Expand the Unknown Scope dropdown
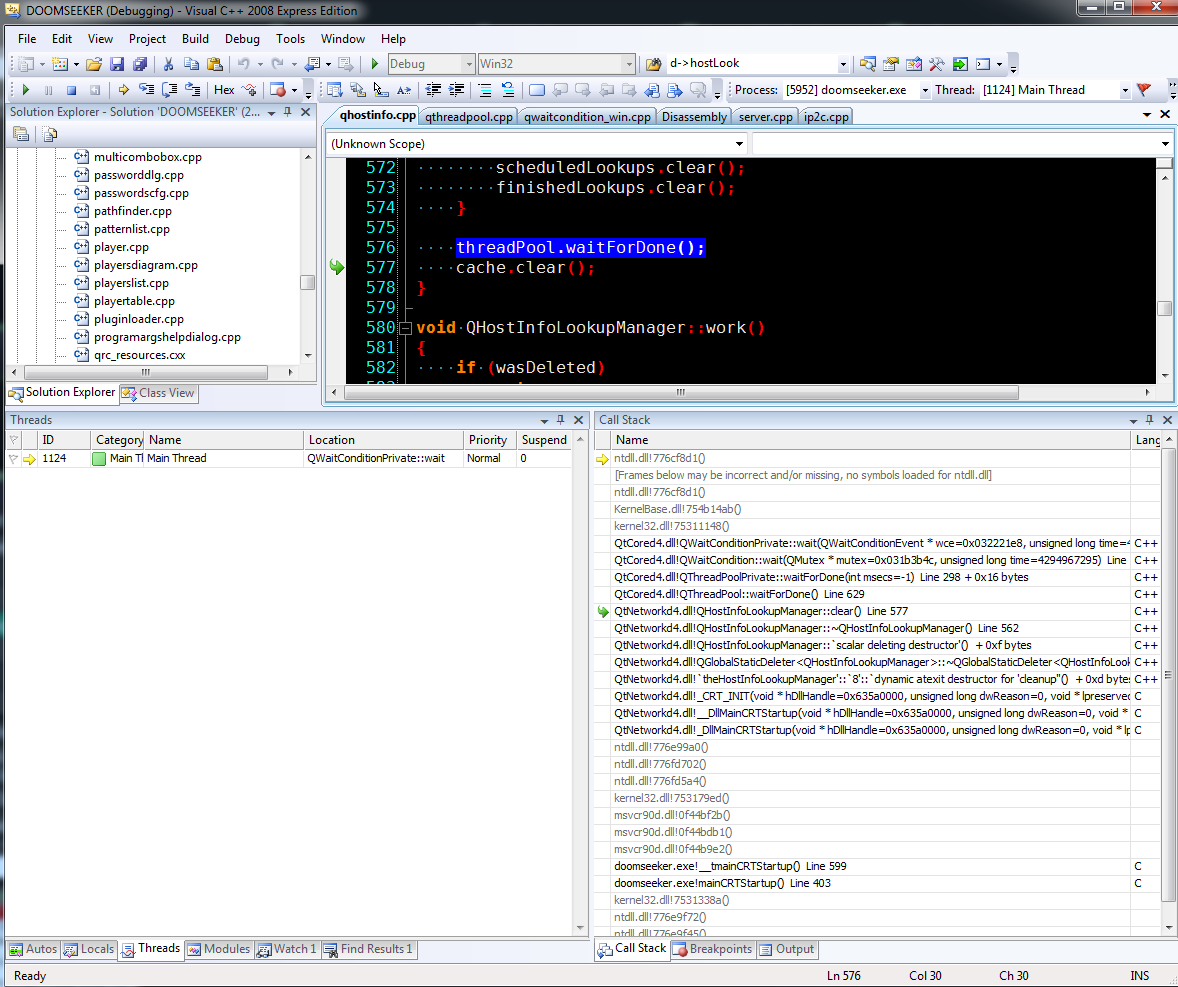This screenshot has height=987, width=1178. coord(739,144)
